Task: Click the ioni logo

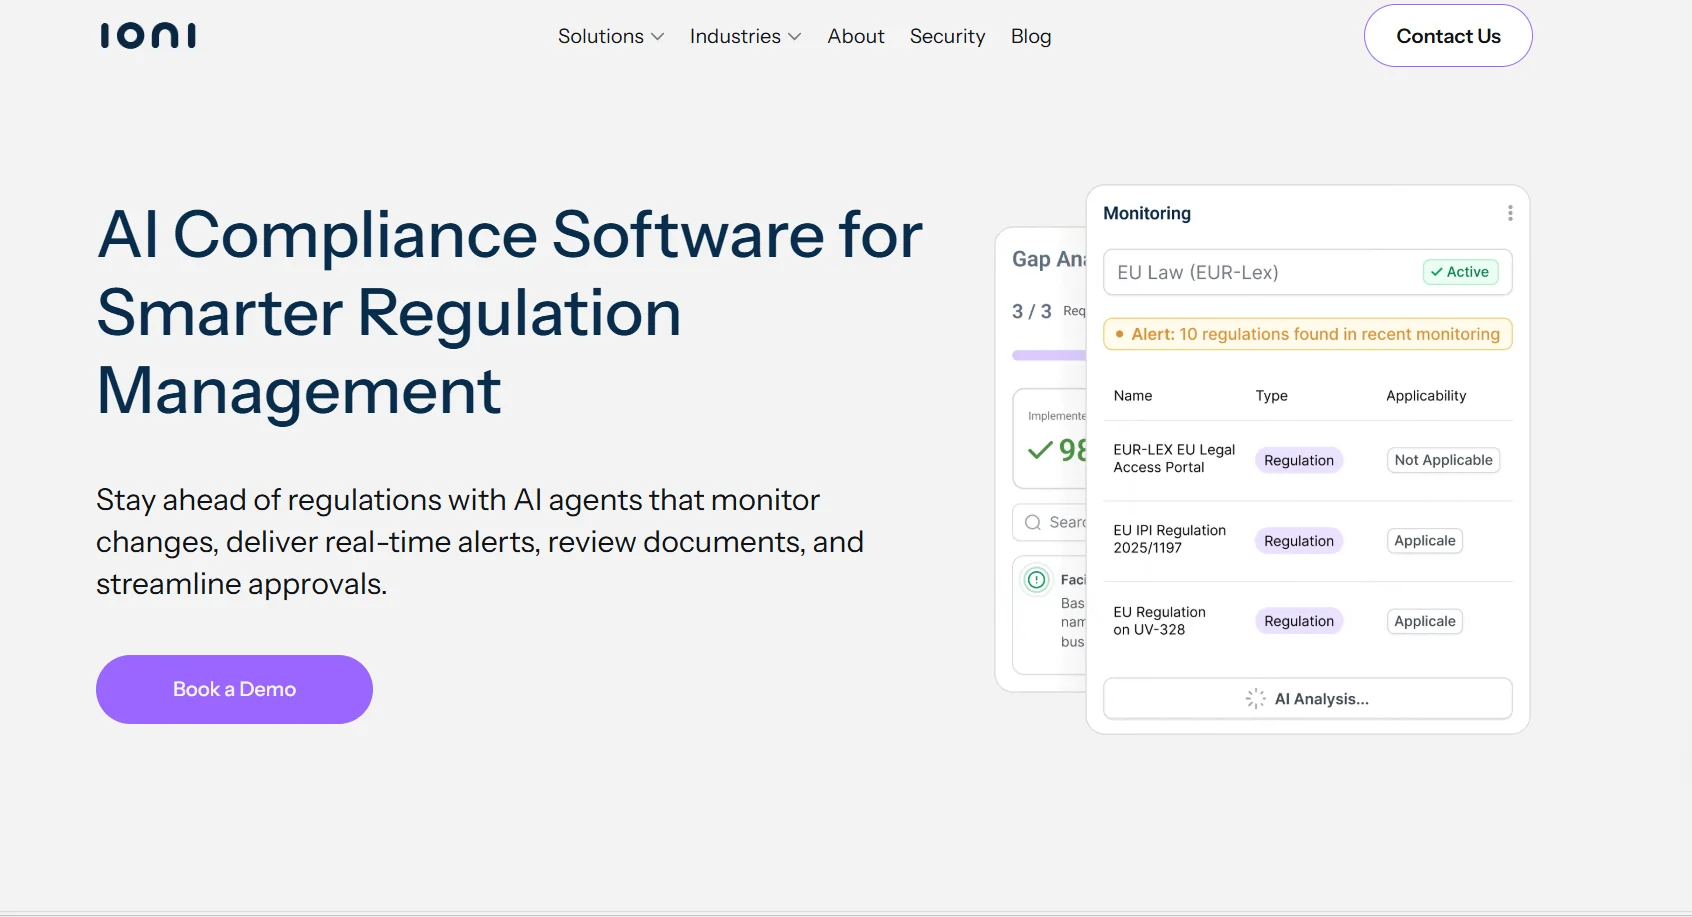Action: pos(148,36)
